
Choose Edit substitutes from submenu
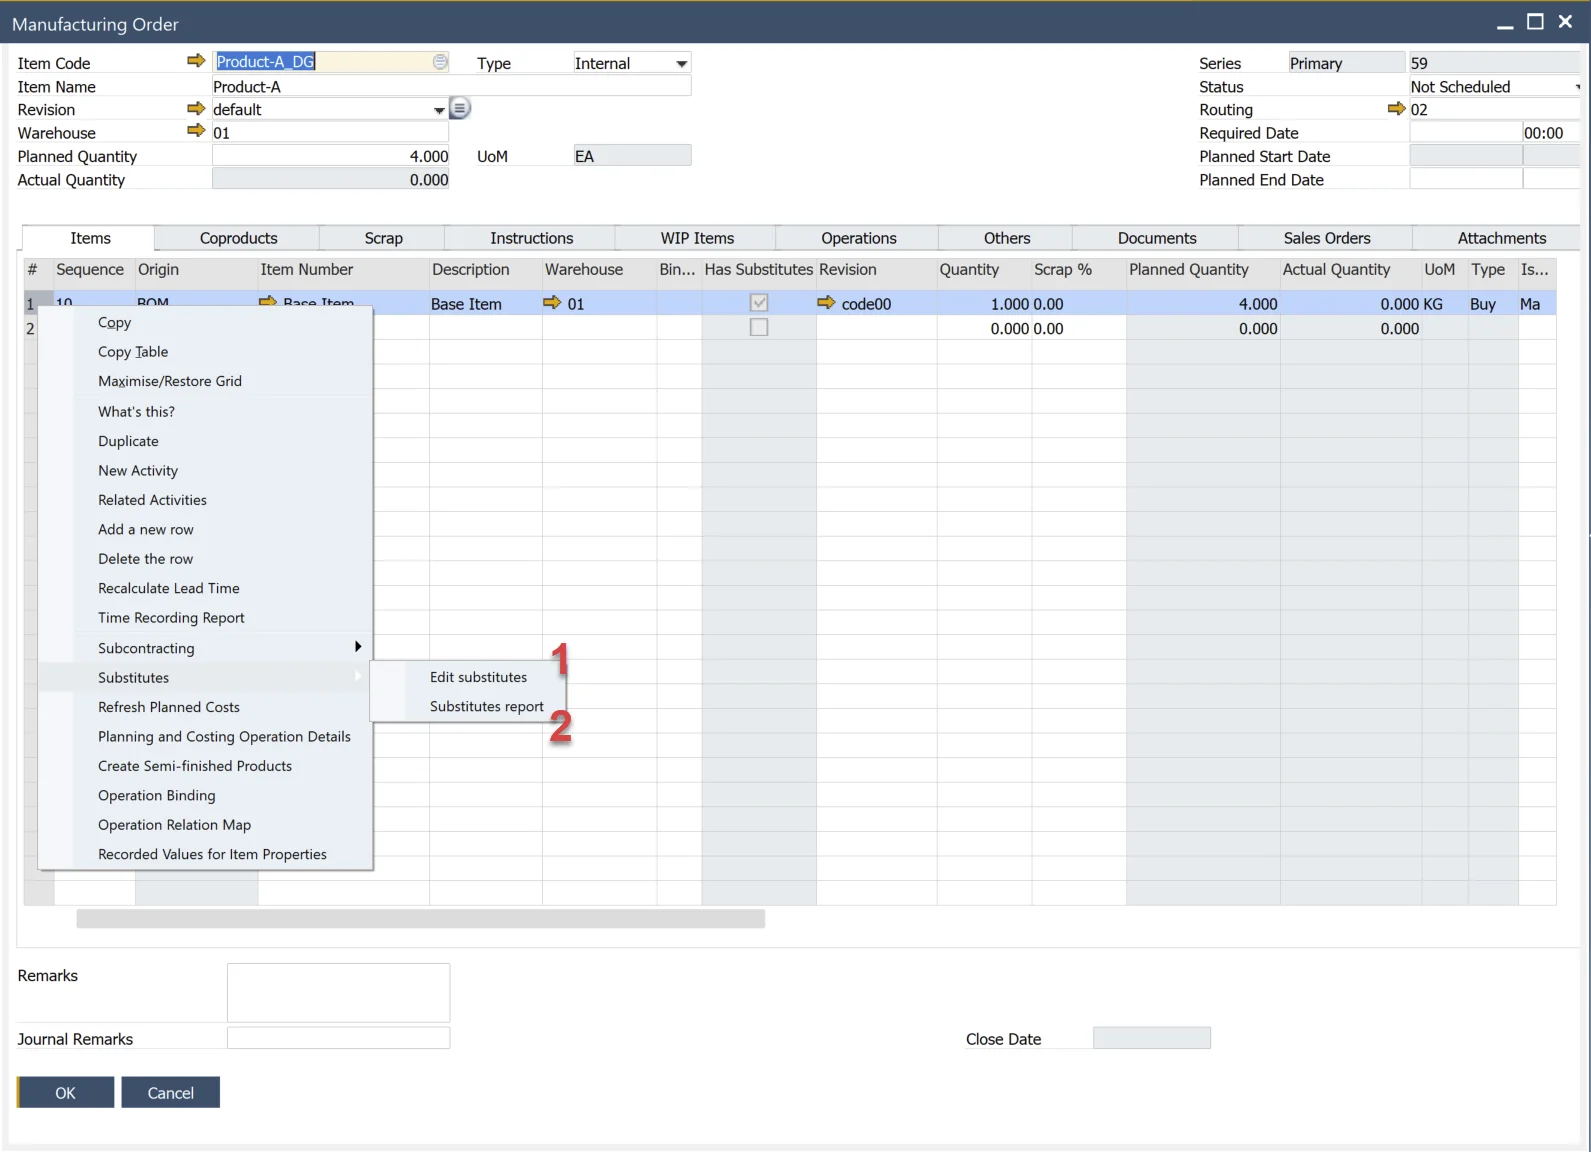(x=478, y=677)
